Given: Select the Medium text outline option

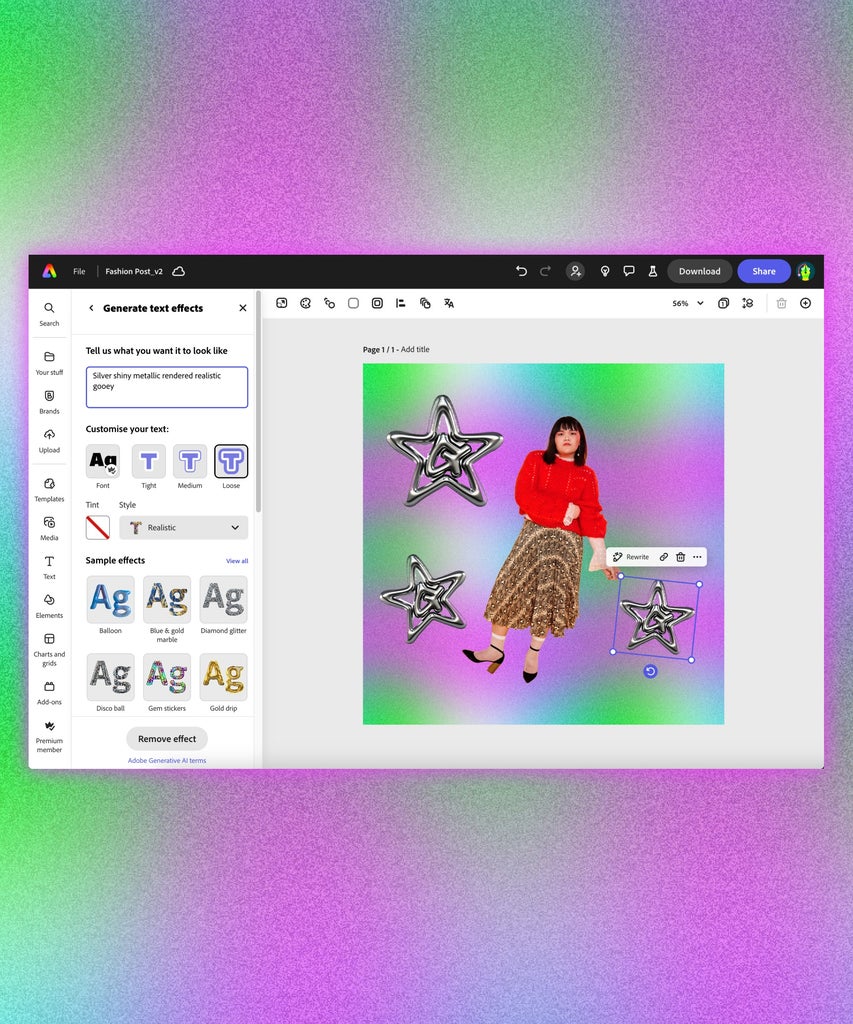Looking at the screenshot, I should pyautogui.click(x=190, y=462).
